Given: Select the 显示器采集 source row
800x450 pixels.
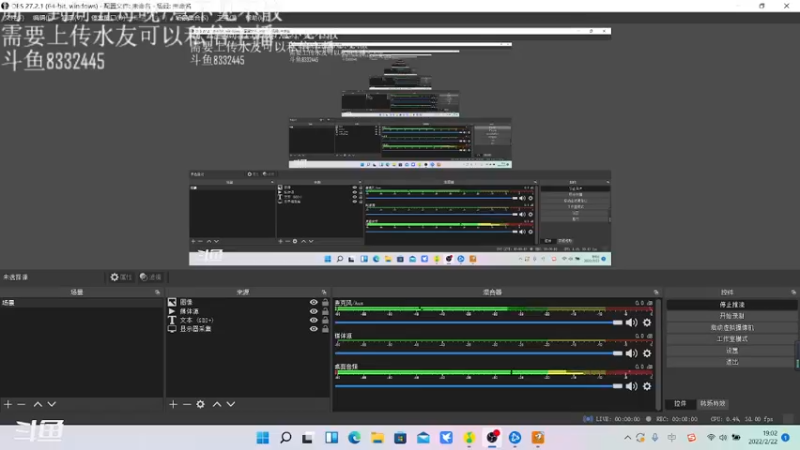Looking at the screenshot, I should (248, 329).
